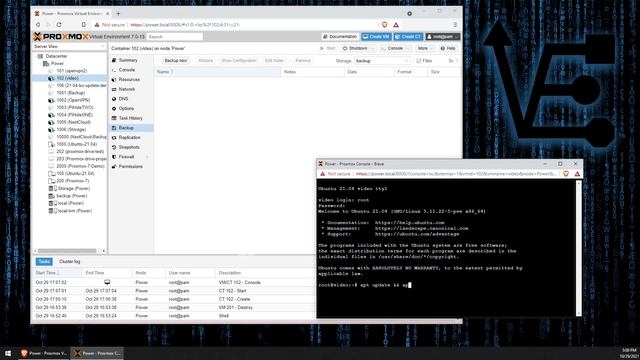The height and width of the screenshot is (360, 640).
Task: Select container 1001 (Backup) in the tree
Action: (70, 93)
